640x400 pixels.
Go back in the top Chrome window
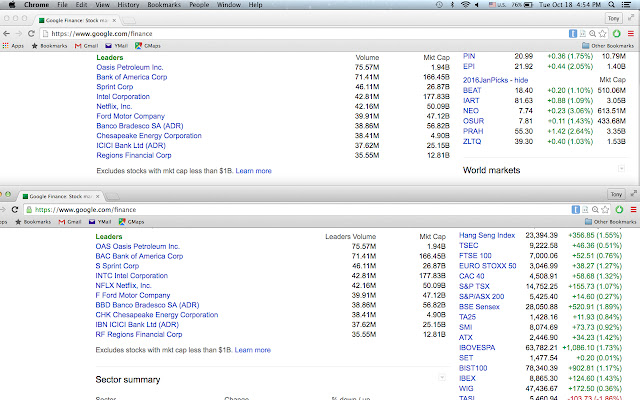[x=7, y=33]
